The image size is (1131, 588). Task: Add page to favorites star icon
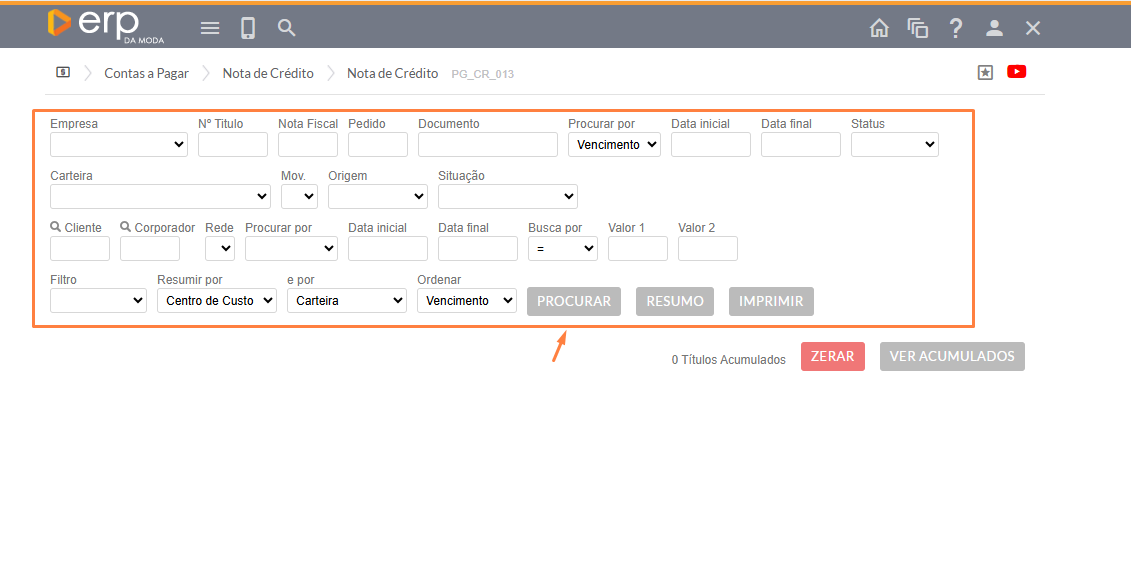[x=985, y=72]
